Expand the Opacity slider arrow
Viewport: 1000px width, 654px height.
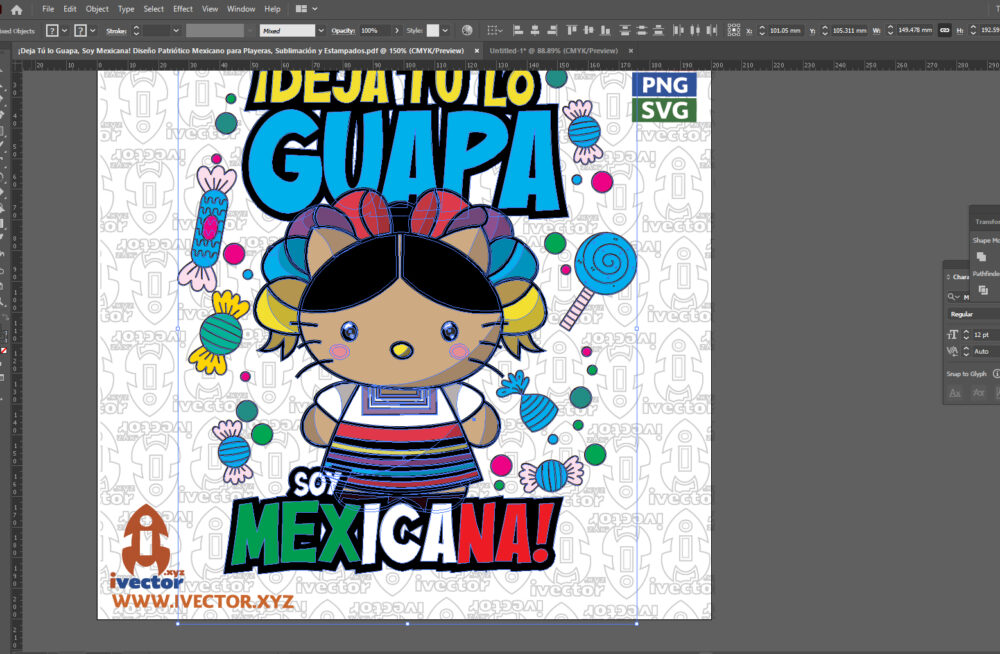click(397, 31)
